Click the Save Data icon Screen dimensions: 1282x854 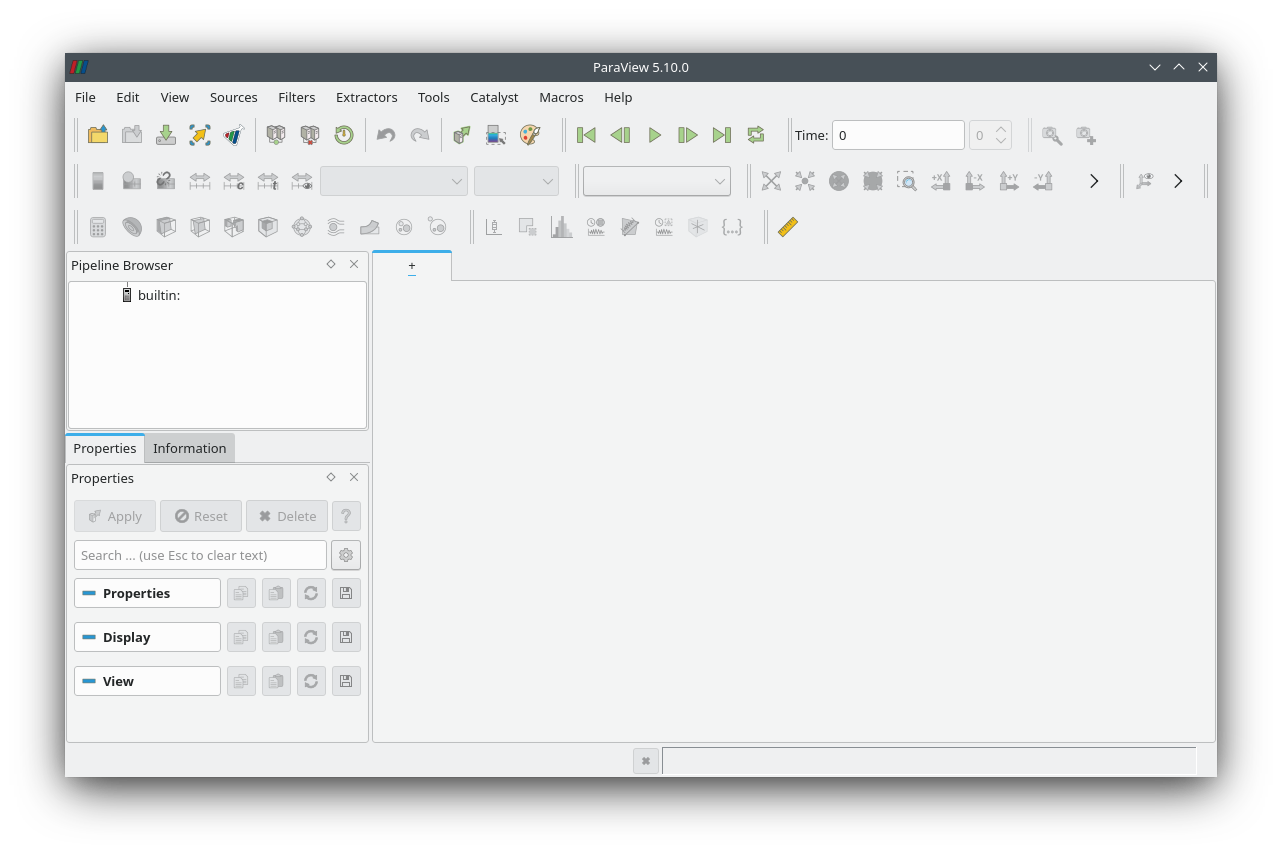pos(132,135)
